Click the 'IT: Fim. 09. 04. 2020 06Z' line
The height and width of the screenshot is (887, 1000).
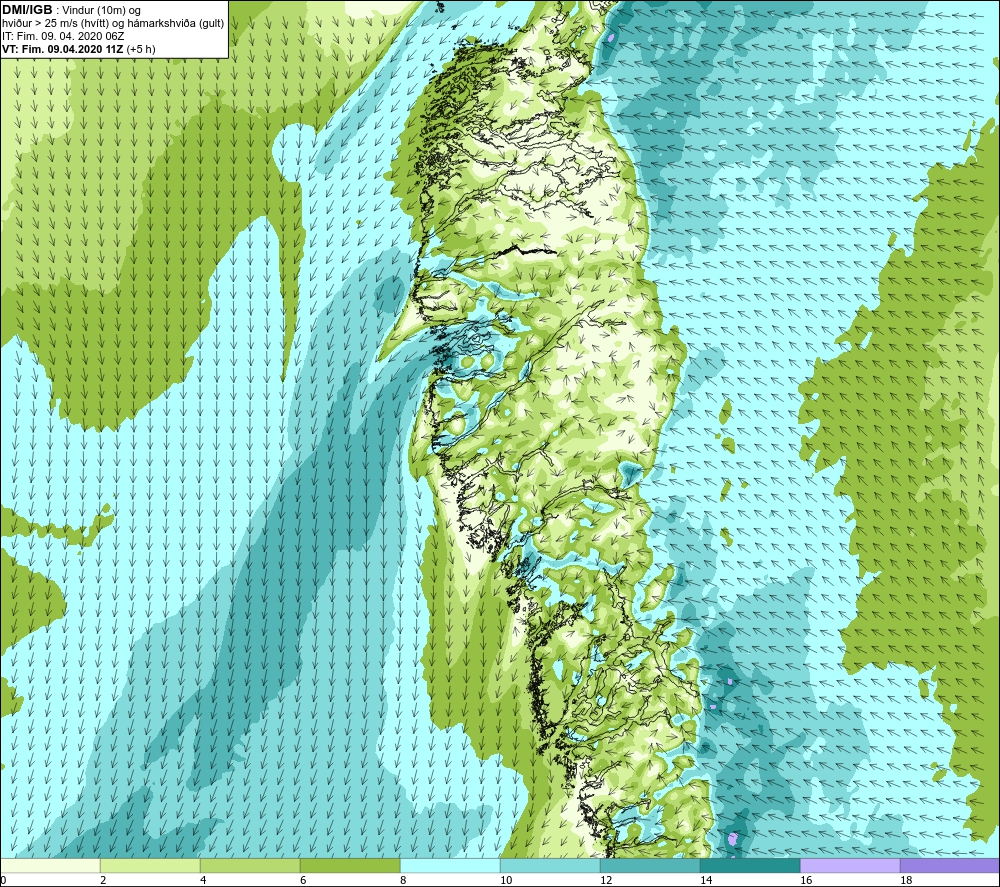click(63, 36)
